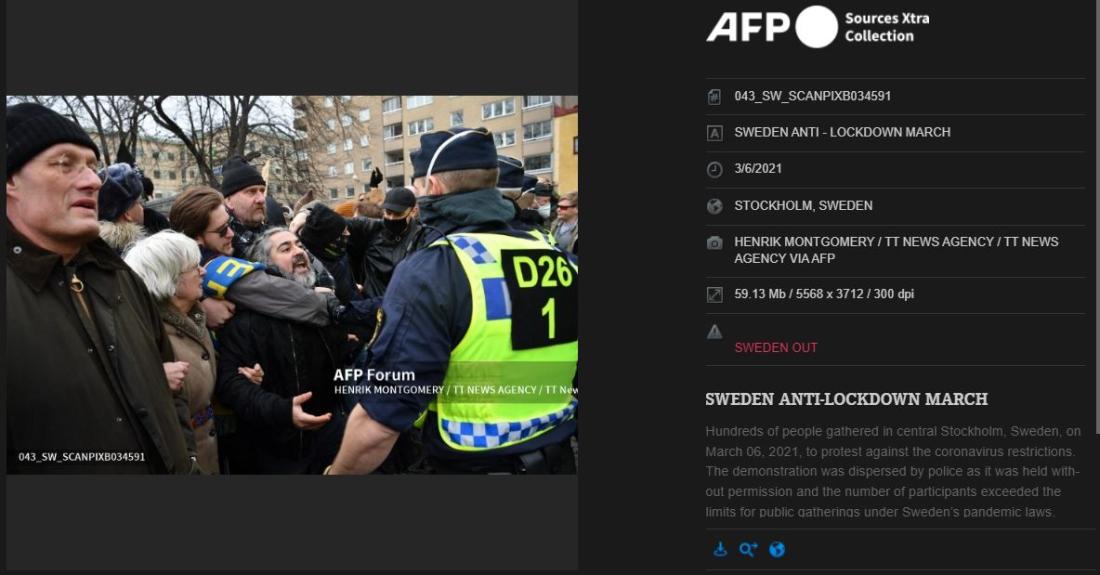Screen dimensions: 1100x575
Task: Click the magnifier similar-search icon
Action: (x=748, y=550)
